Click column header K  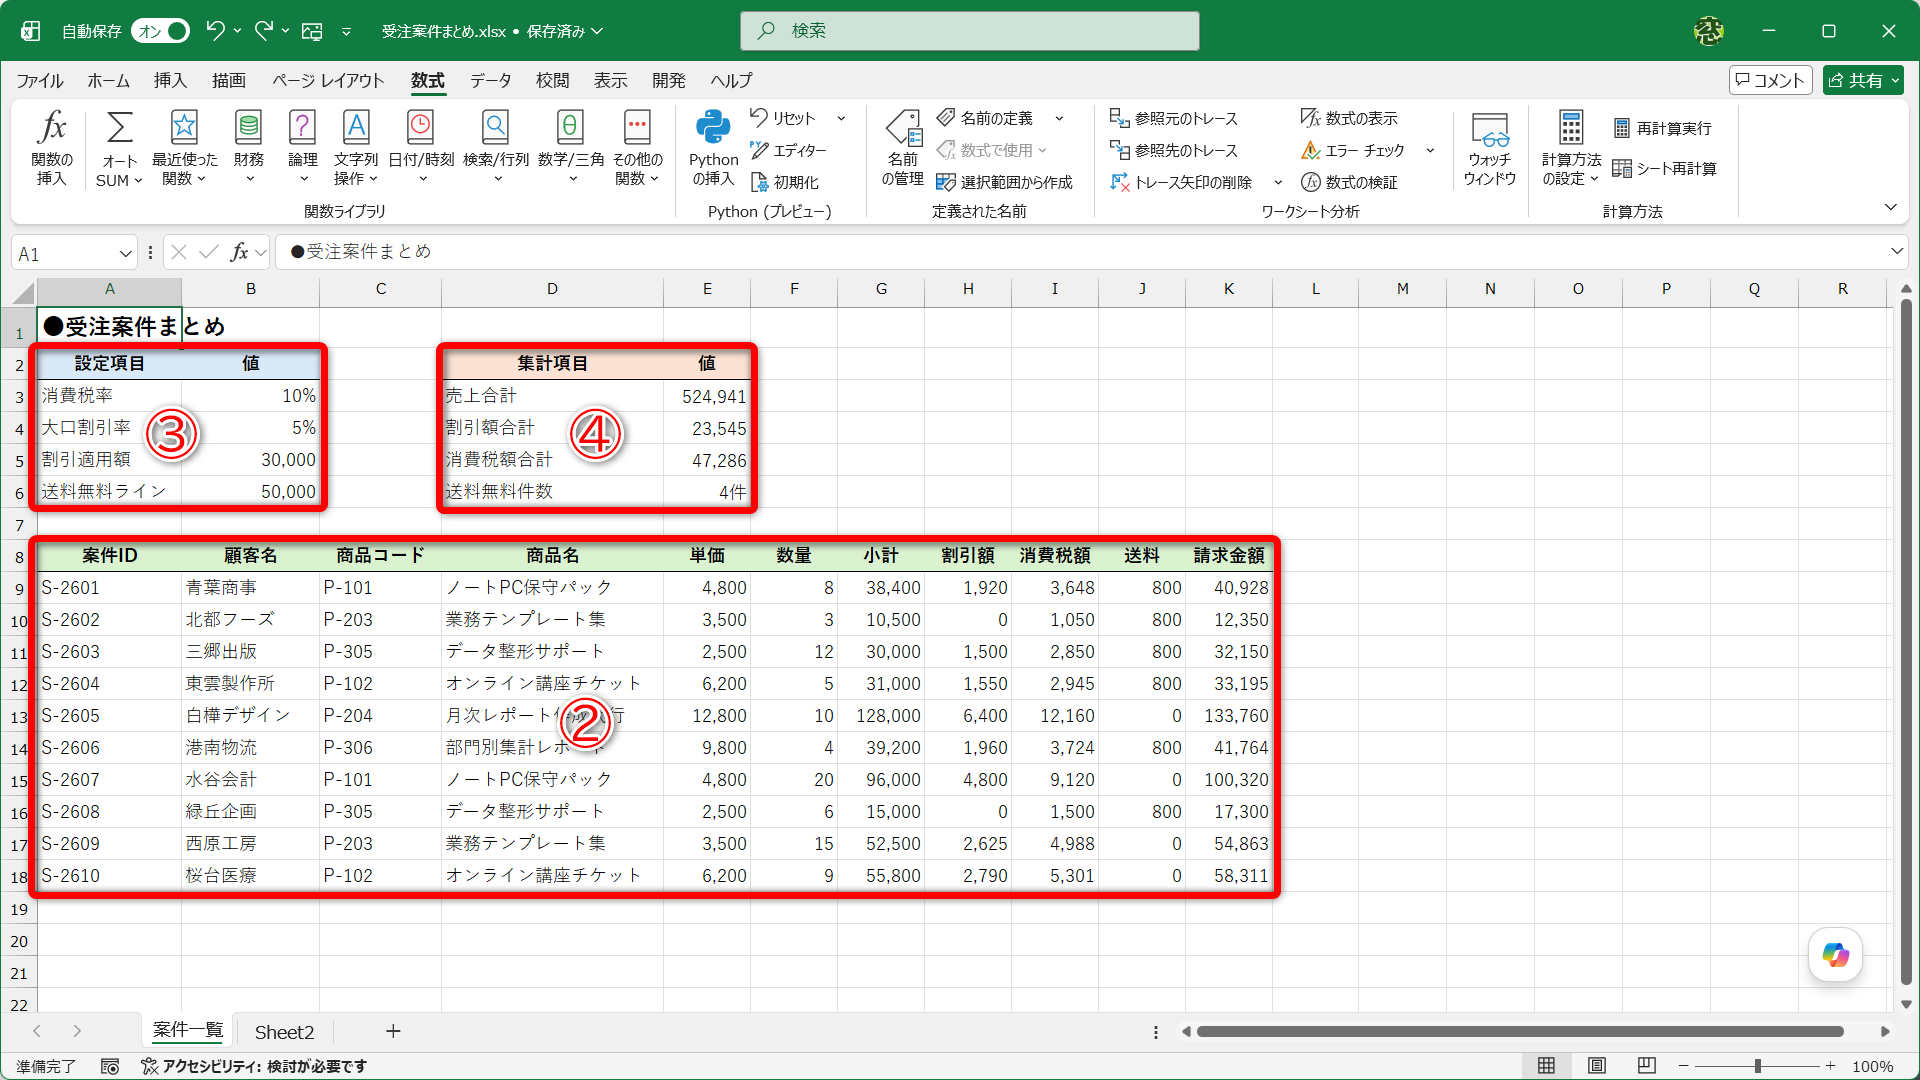(1229, 289)
